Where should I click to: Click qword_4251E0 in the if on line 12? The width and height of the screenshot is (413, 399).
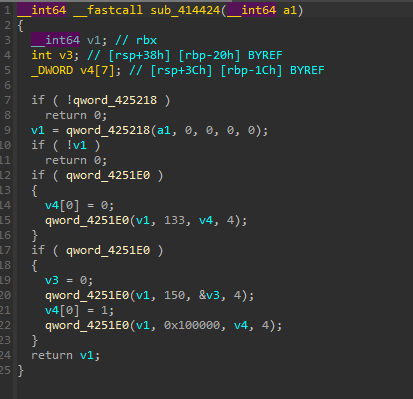pos(108,175)
